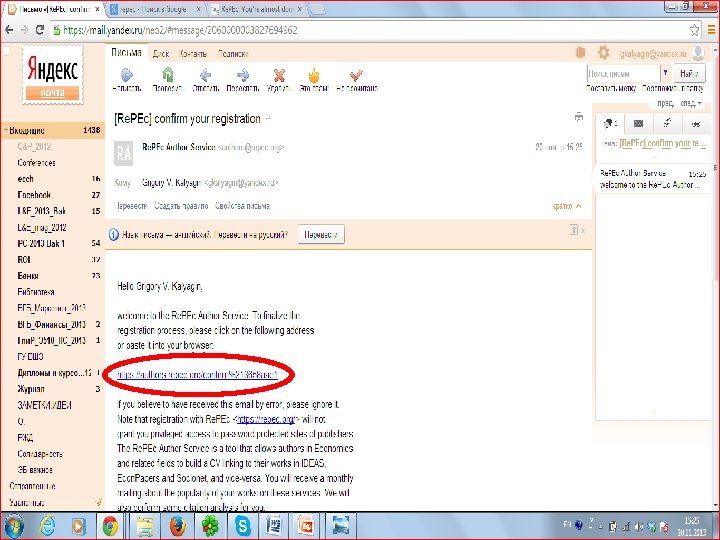Click the Яндекс Почта logo
720x540 pixels.
[x=53, y=76]
